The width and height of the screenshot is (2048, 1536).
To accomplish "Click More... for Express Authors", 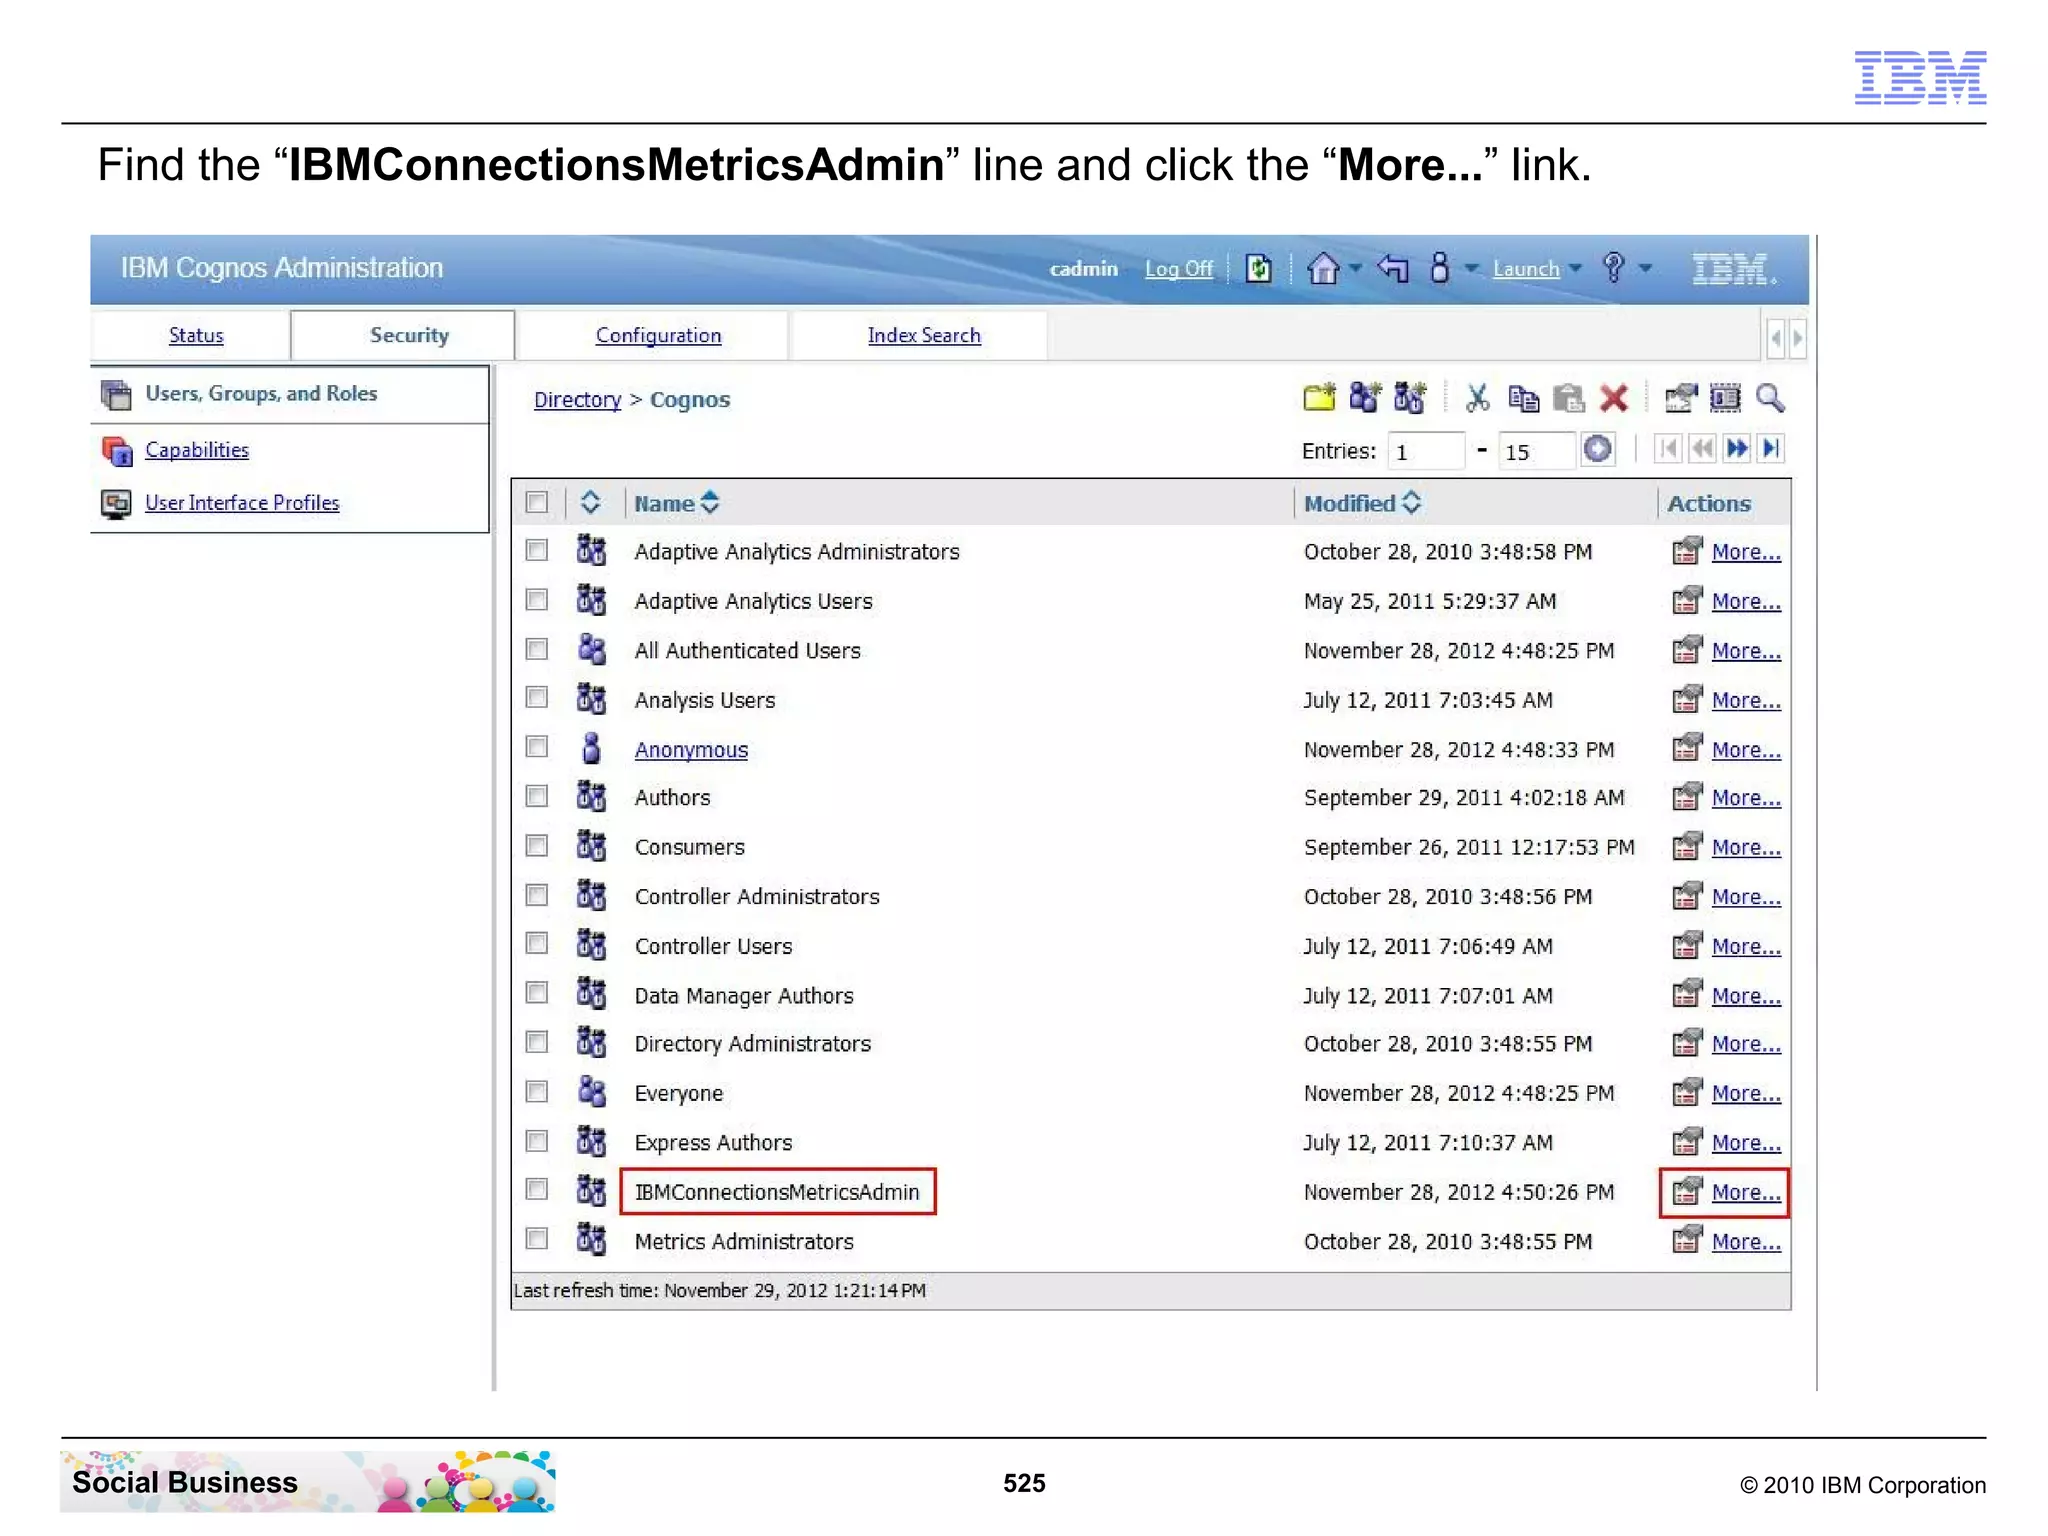I will [1746, 1142].
